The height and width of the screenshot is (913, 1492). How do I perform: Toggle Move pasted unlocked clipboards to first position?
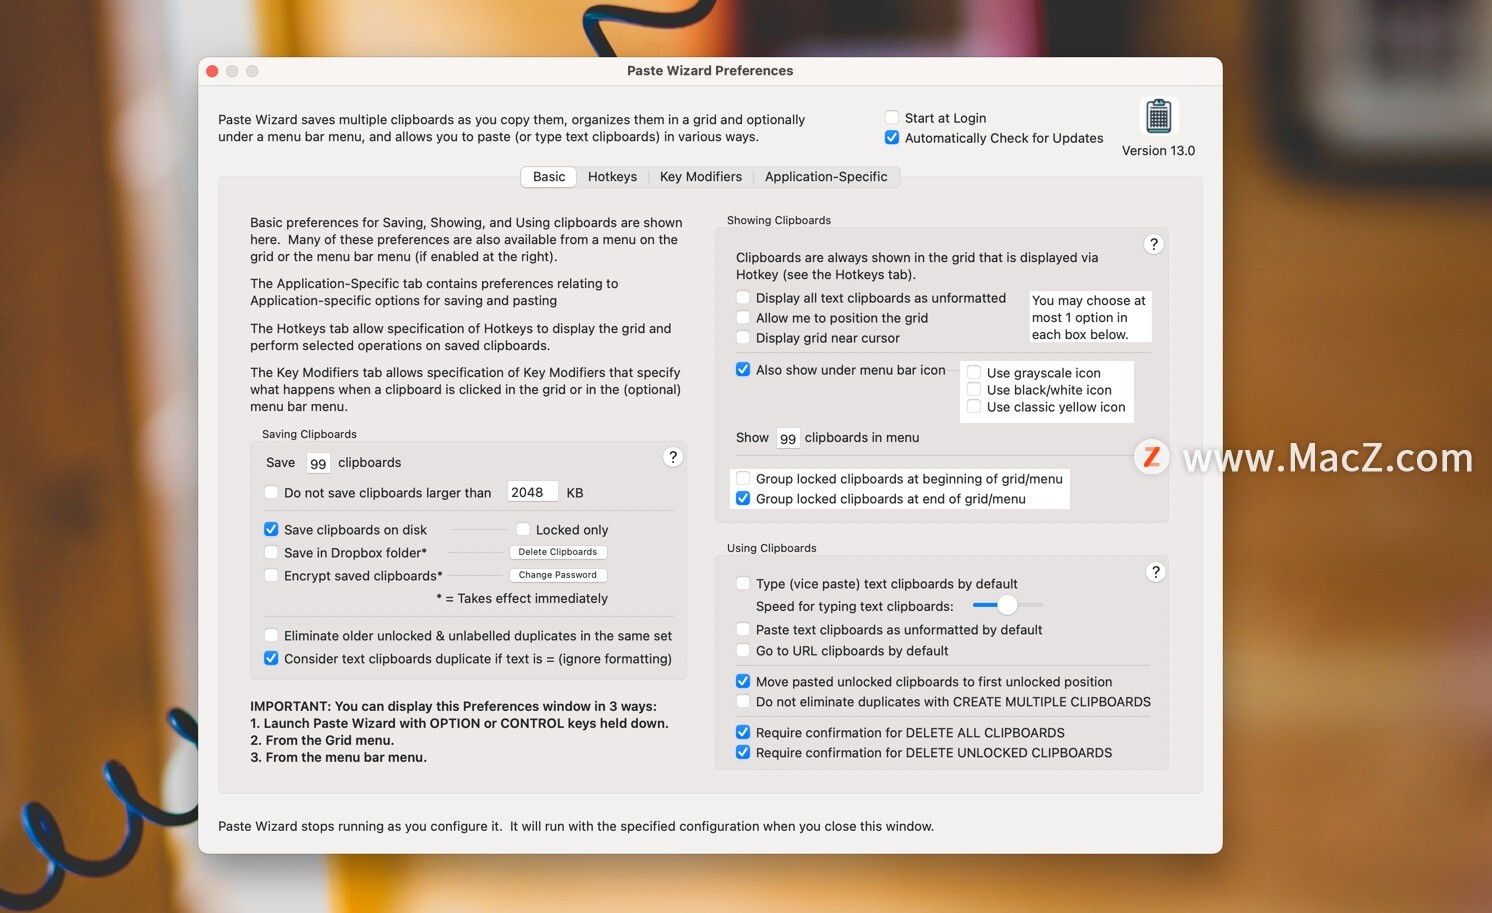[743, 681]
